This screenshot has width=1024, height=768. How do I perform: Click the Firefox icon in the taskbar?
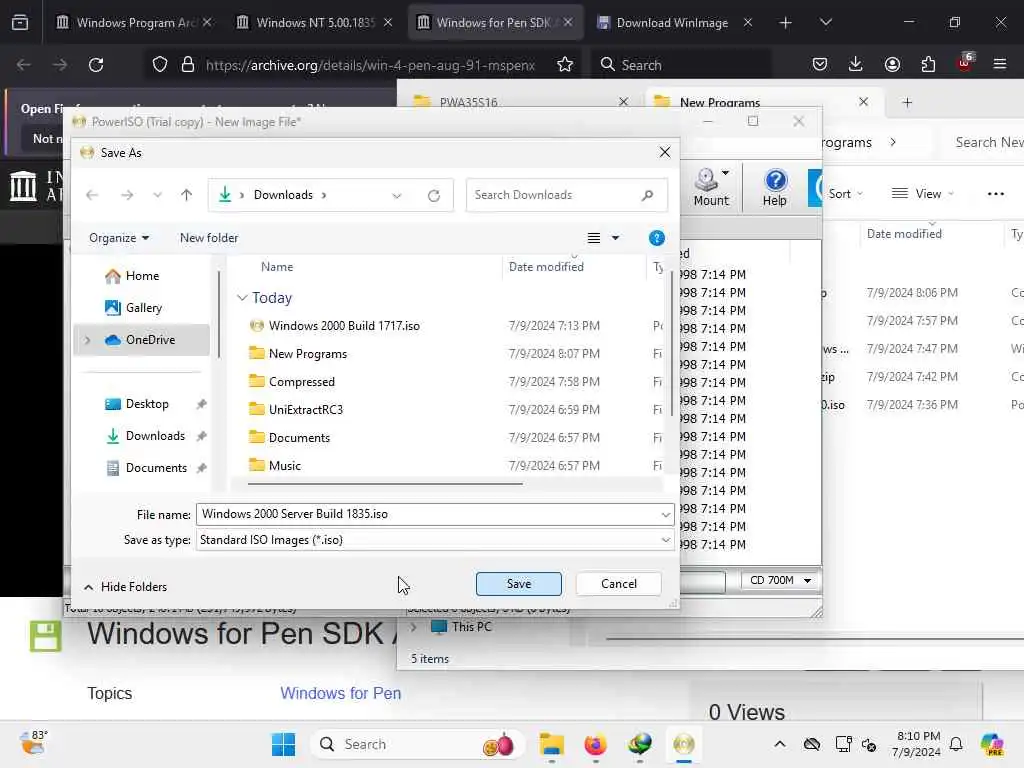tap(595, 744)
